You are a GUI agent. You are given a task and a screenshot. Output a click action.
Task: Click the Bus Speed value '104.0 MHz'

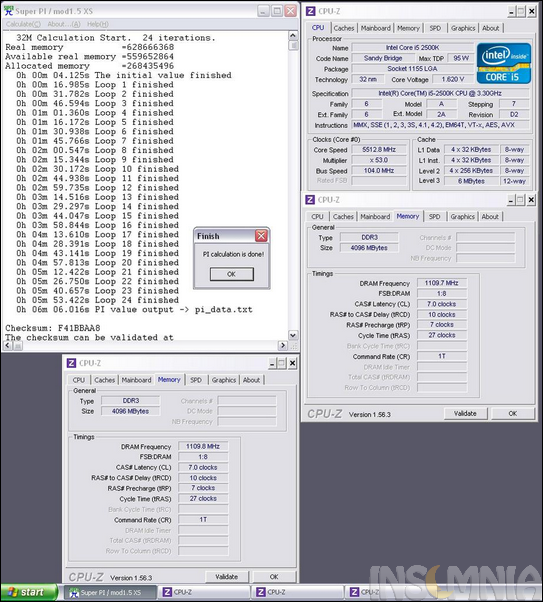pyautogui.click(x=379, y=170)
